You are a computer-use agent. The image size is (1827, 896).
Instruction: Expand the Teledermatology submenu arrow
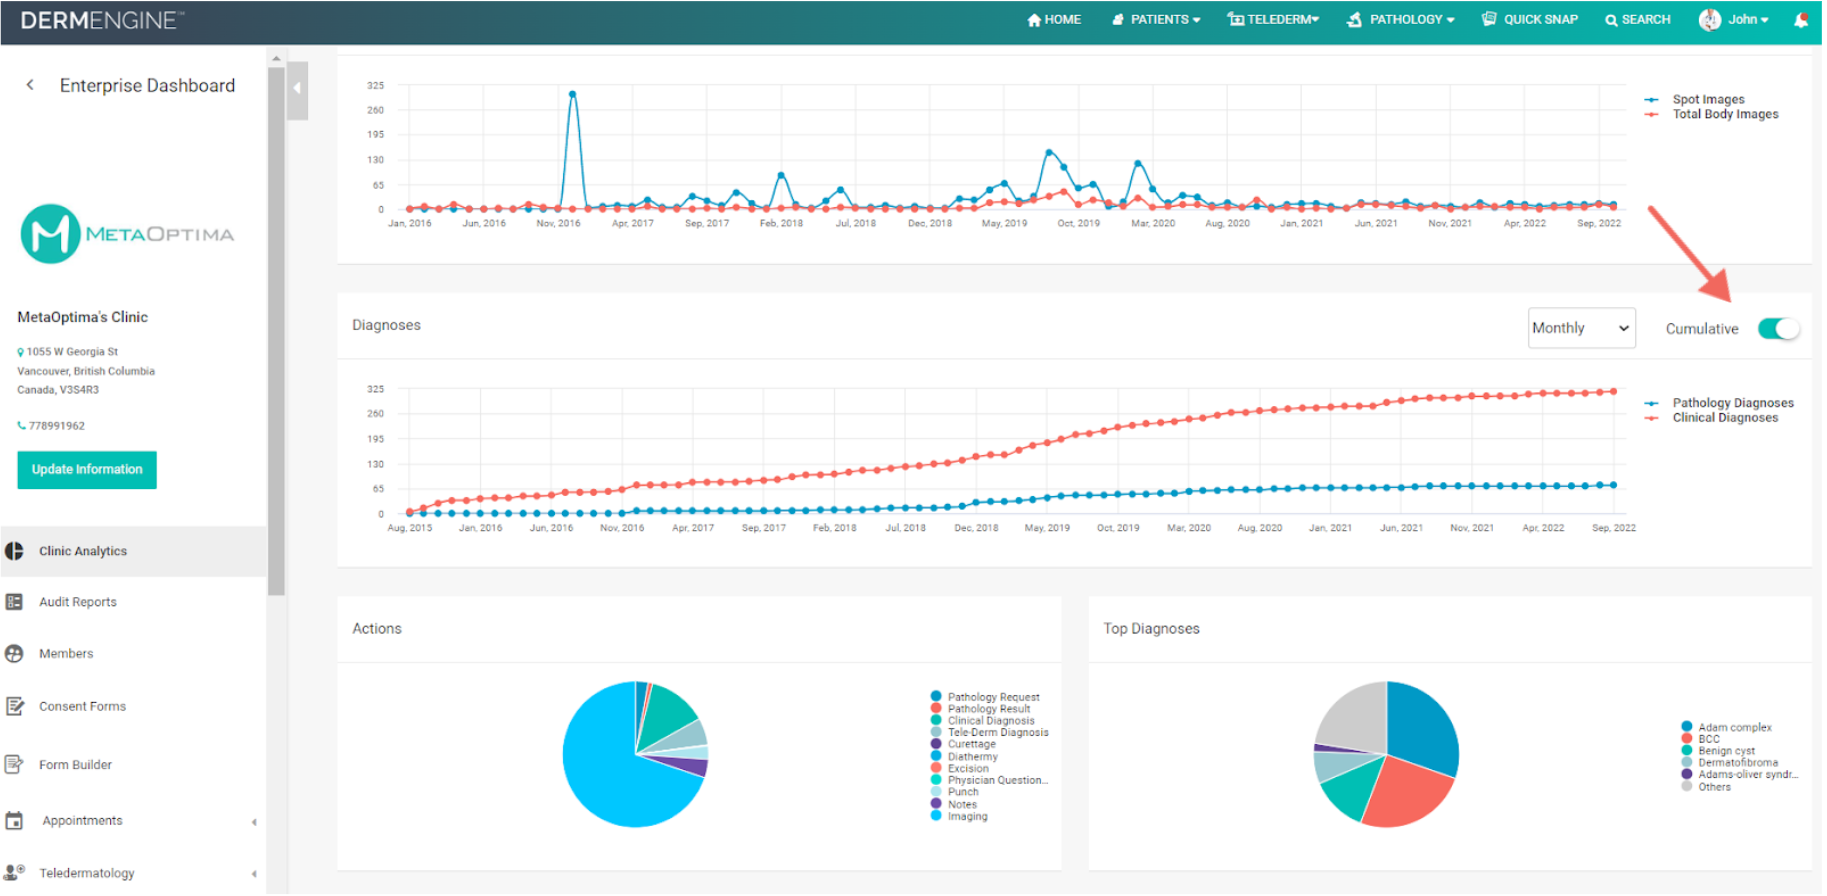[x=254, y=874]
